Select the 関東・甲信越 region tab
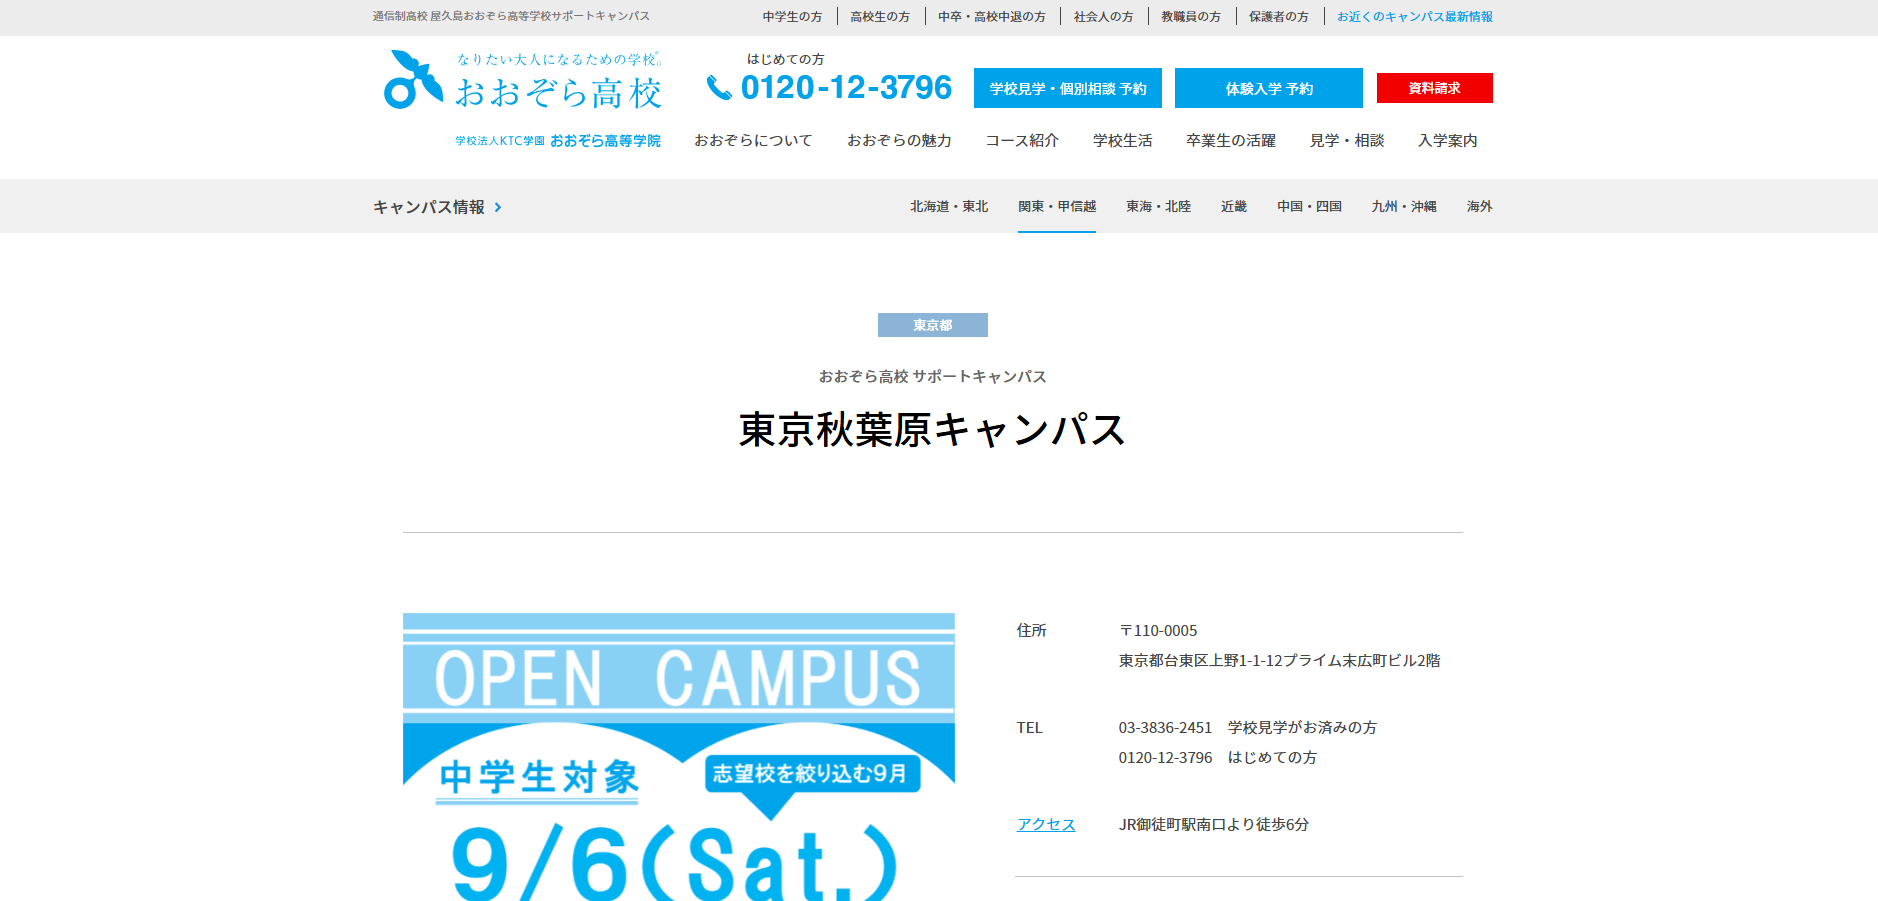 coord(1057,206)
